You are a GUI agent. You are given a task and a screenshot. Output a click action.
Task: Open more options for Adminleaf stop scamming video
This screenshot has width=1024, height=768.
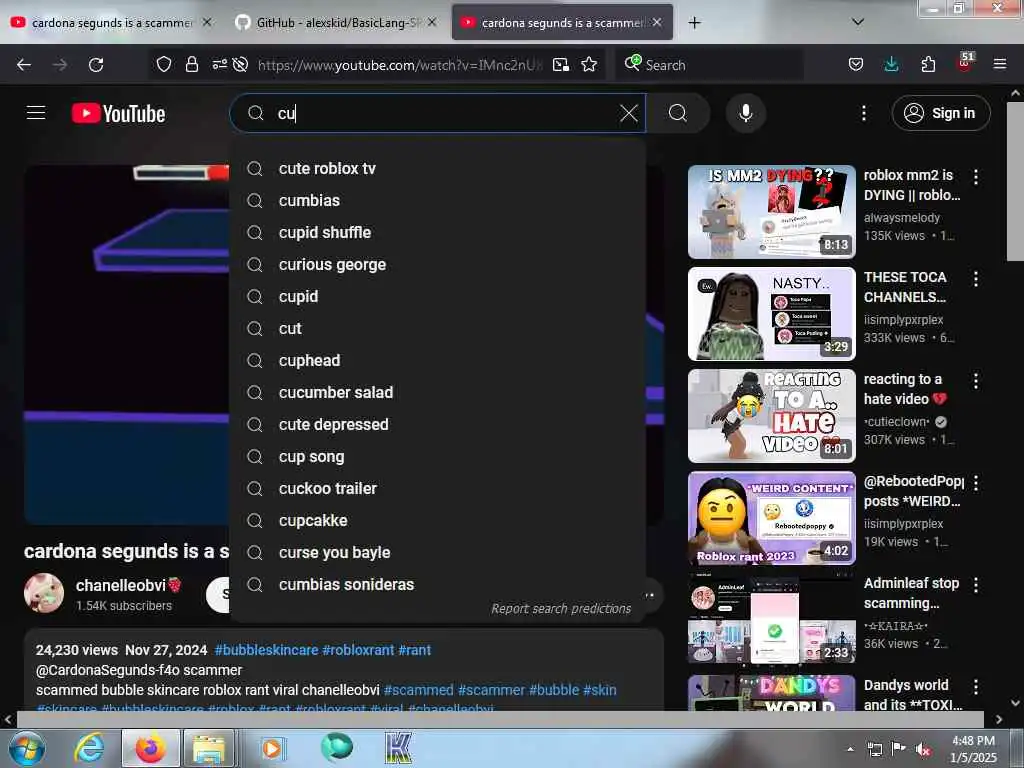click(976, 585)
